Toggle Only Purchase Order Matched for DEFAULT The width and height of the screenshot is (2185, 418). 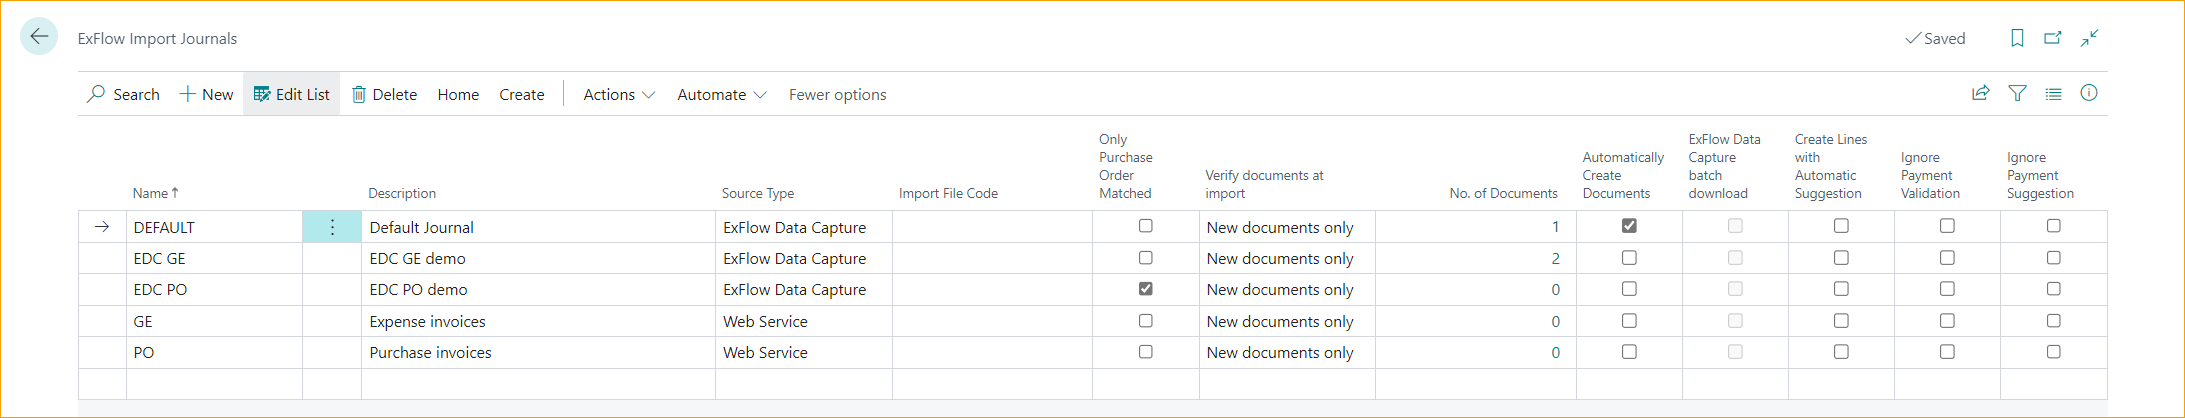tap(1146, 226)
